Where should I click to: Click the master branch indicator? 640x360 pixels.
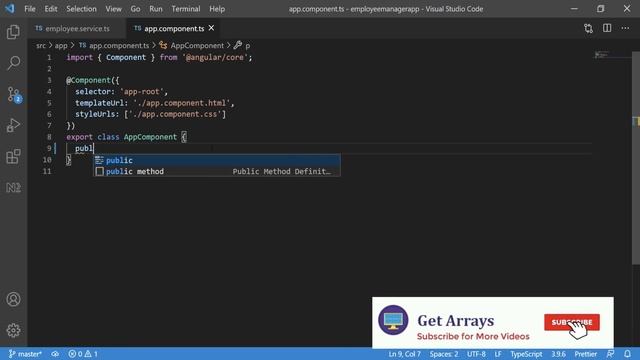point(25,354)
